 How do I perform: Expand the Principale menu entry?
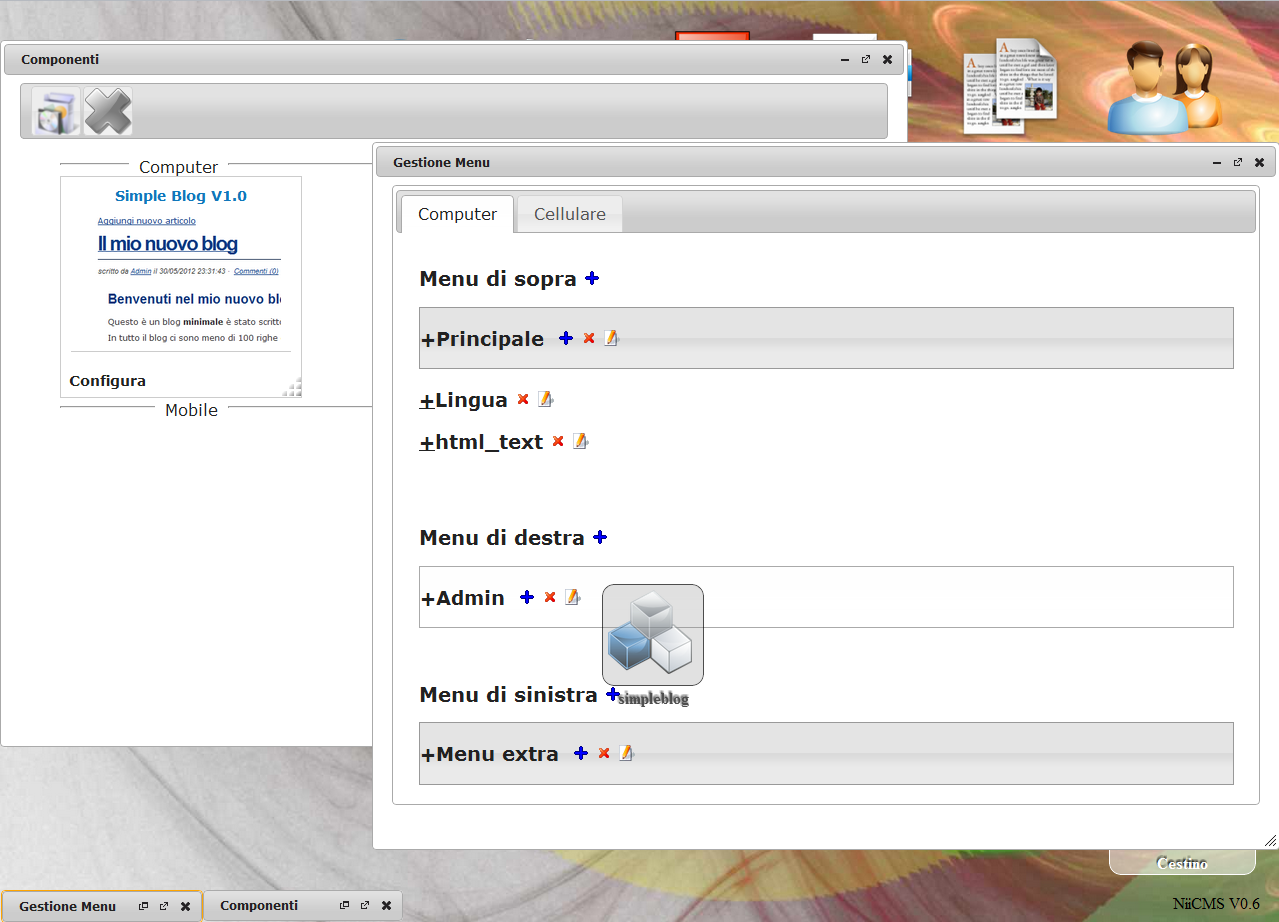pyautogui.click(x=426, y=338)
